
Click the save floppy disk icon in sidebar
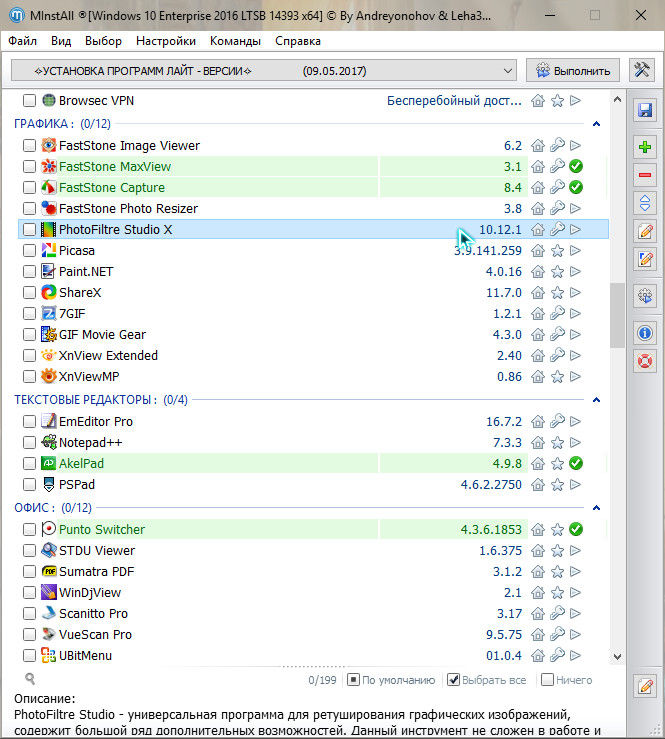click(x=645, y=110)
